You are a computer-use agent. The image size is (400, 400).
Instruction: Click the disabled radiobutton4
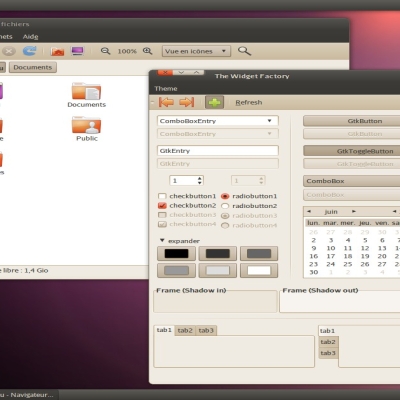[x=225, y=225]
